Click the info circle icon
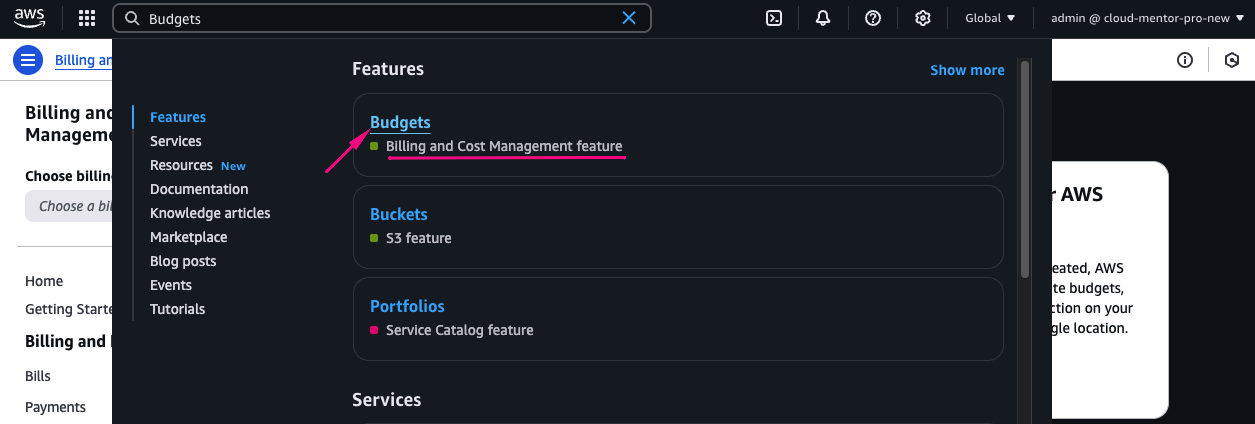Image resolution: width=1255 pixels, height=424 pixels. pyautogui.click(x=1185, y=60)
